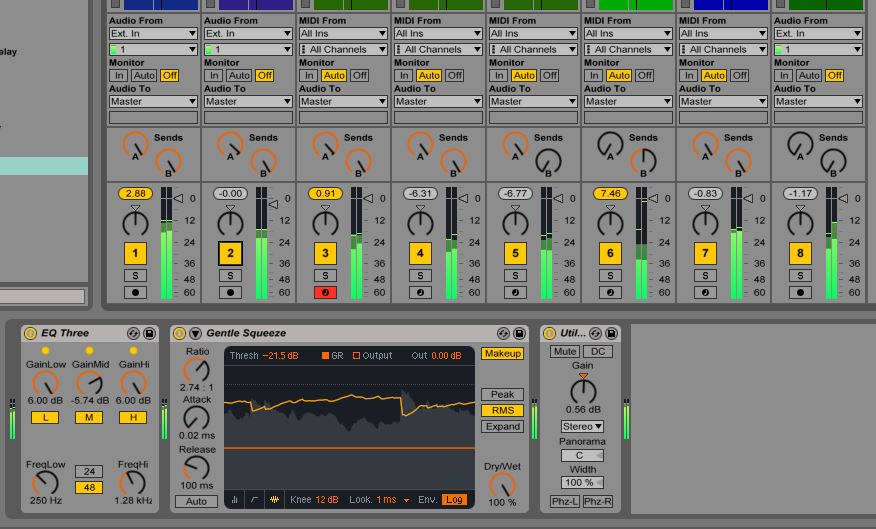Toggle the EQ Three device activator

(x=30, y=333)
